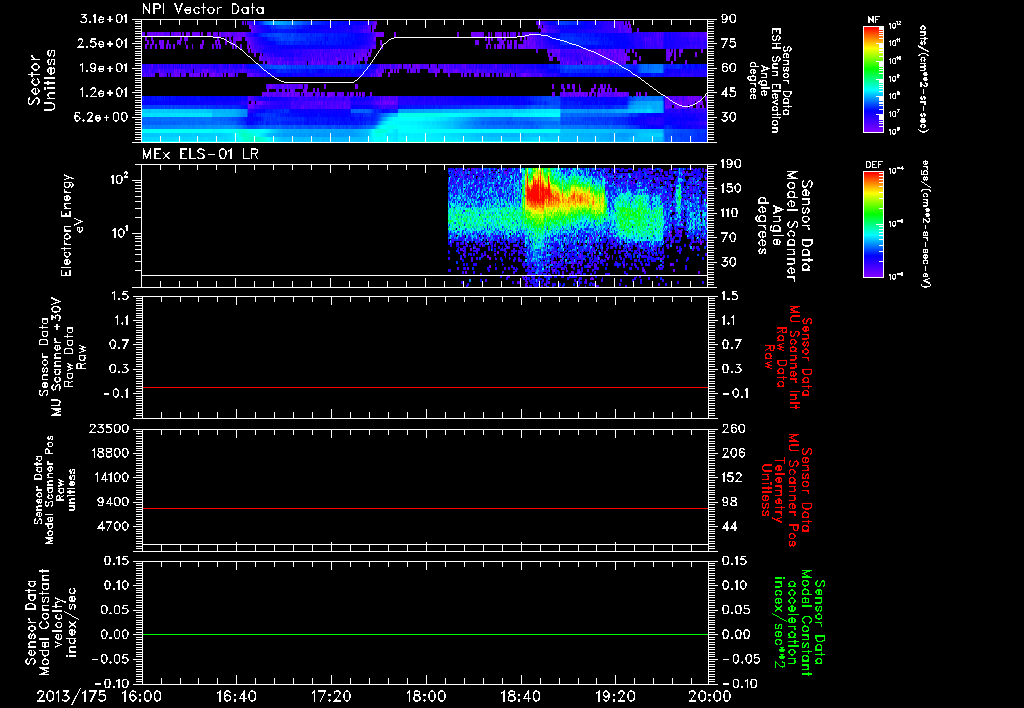Viewport: 1024px width, 708px height.
Task: Click the "Model Scanner Angle degrees" label
Action: [784, 226]
